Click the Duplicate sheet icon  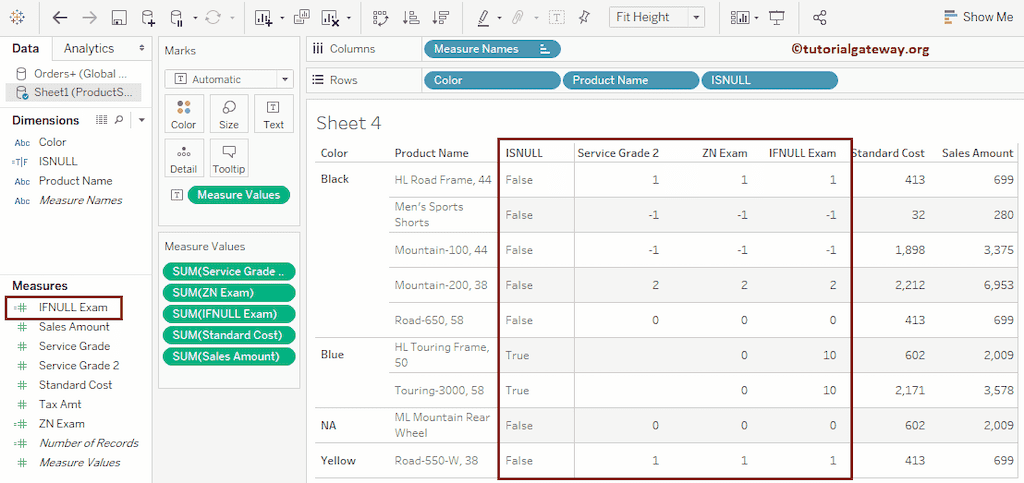pyautogui.click(x=302, y=18)
